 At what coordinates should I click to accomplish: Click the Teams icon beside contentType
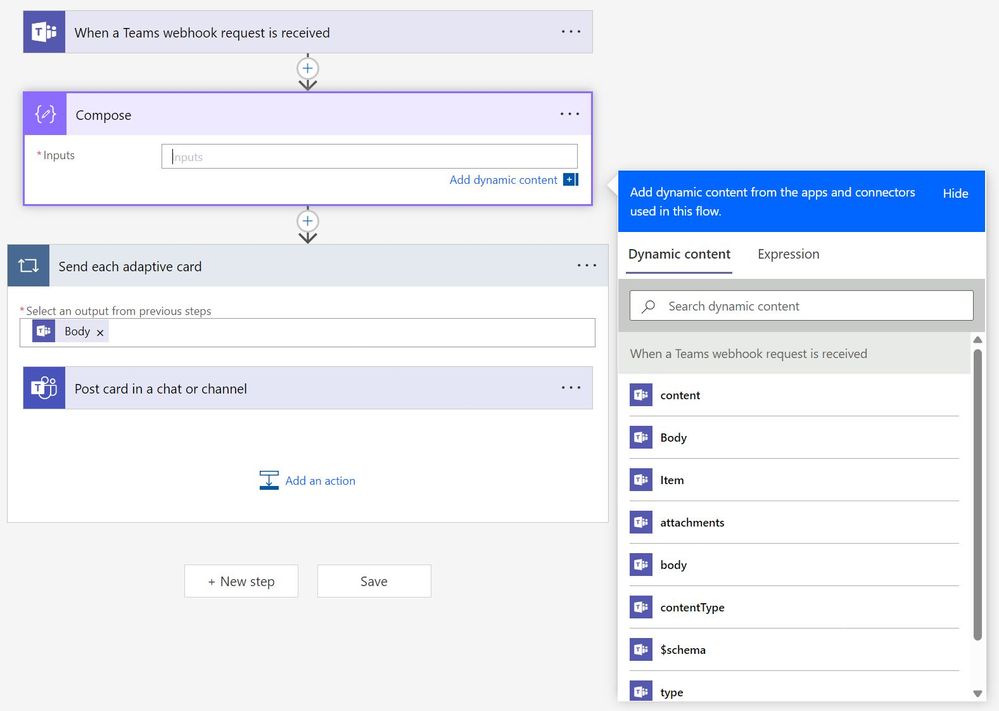point(641,607)
